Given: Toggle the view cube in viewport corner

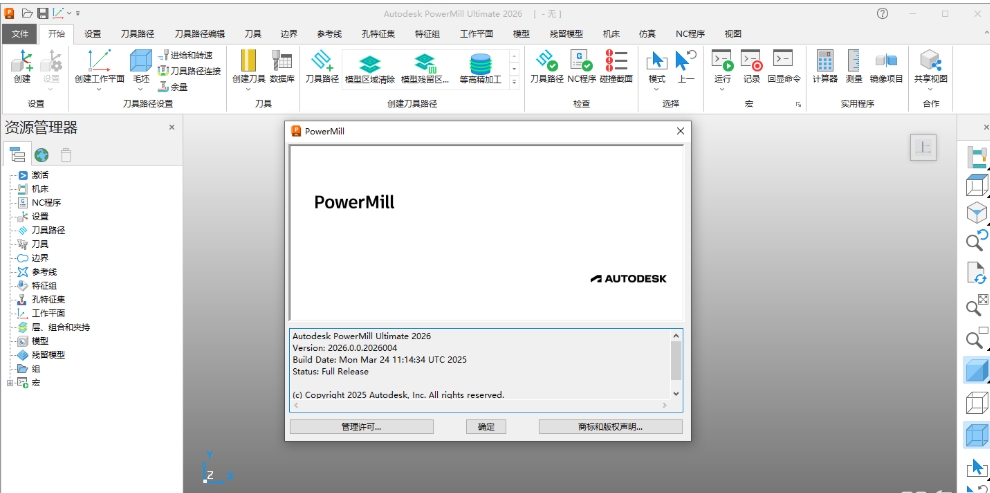Looking at the screenshot, I should pos(922,147).
